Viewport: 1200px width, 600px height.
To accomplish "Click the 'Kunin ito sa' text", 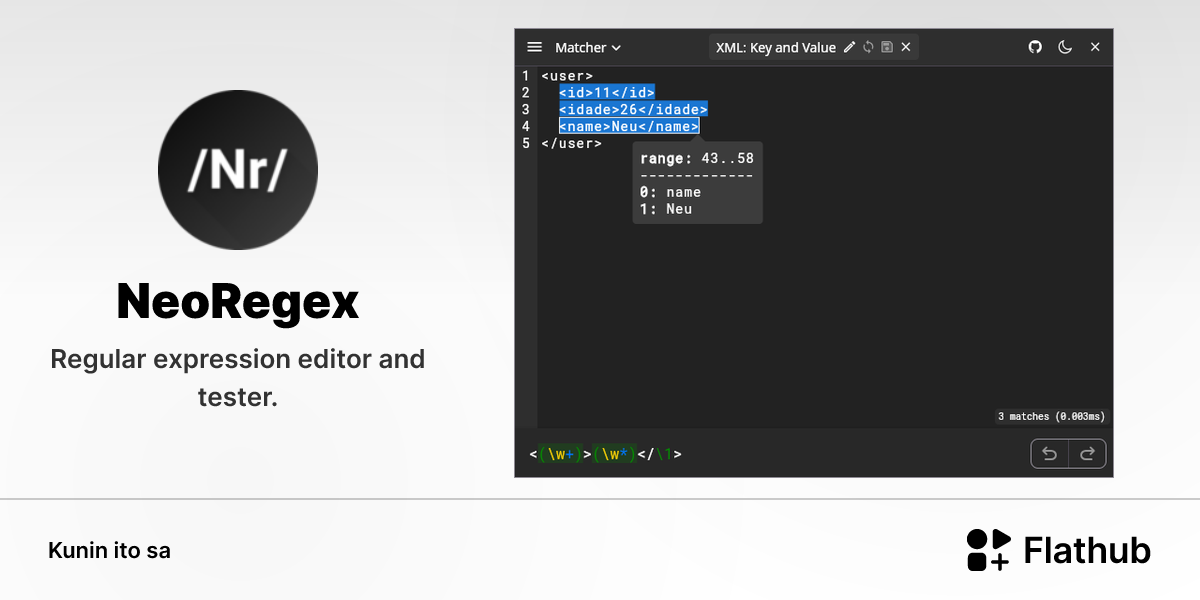I will [x=109, y=550].
